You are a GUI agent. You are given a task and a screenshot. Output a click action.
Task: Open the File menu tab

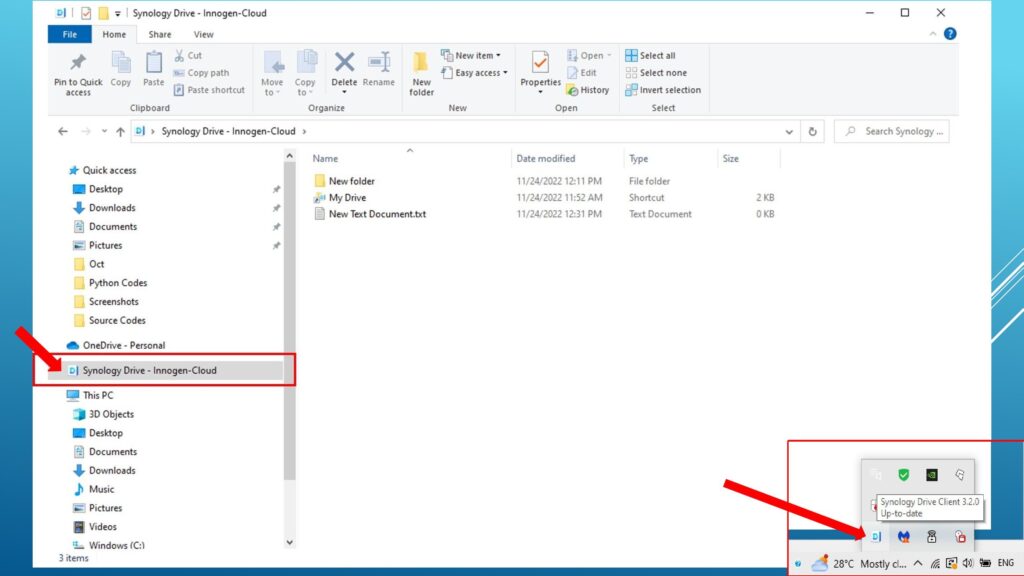(x=69, y=34)
